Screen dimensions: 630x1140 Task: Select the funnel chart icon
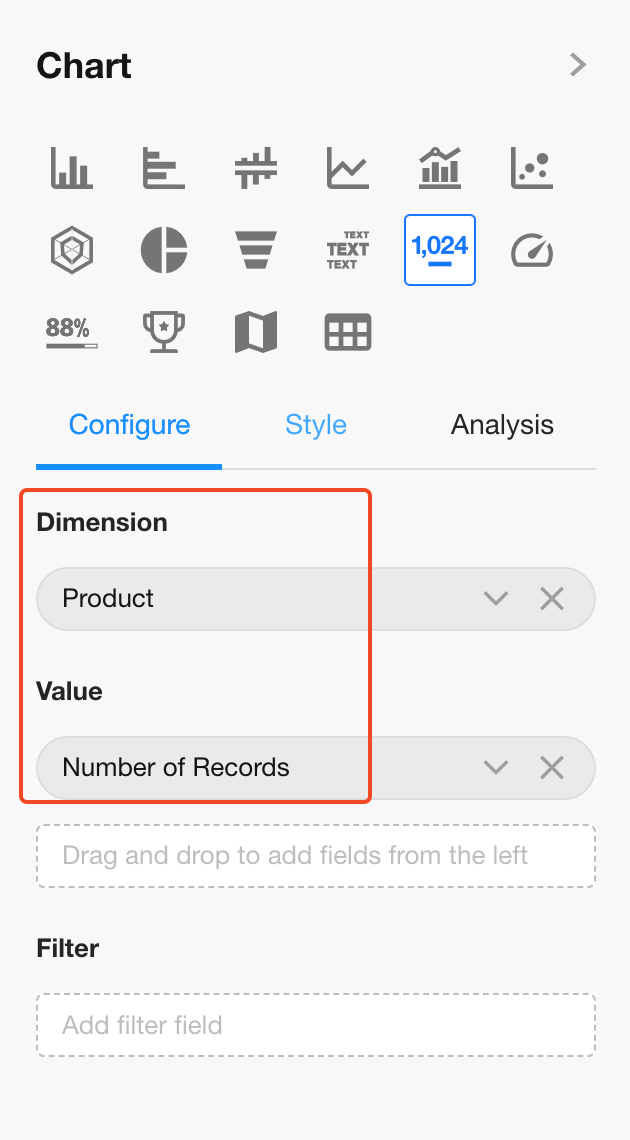point(256,250)
